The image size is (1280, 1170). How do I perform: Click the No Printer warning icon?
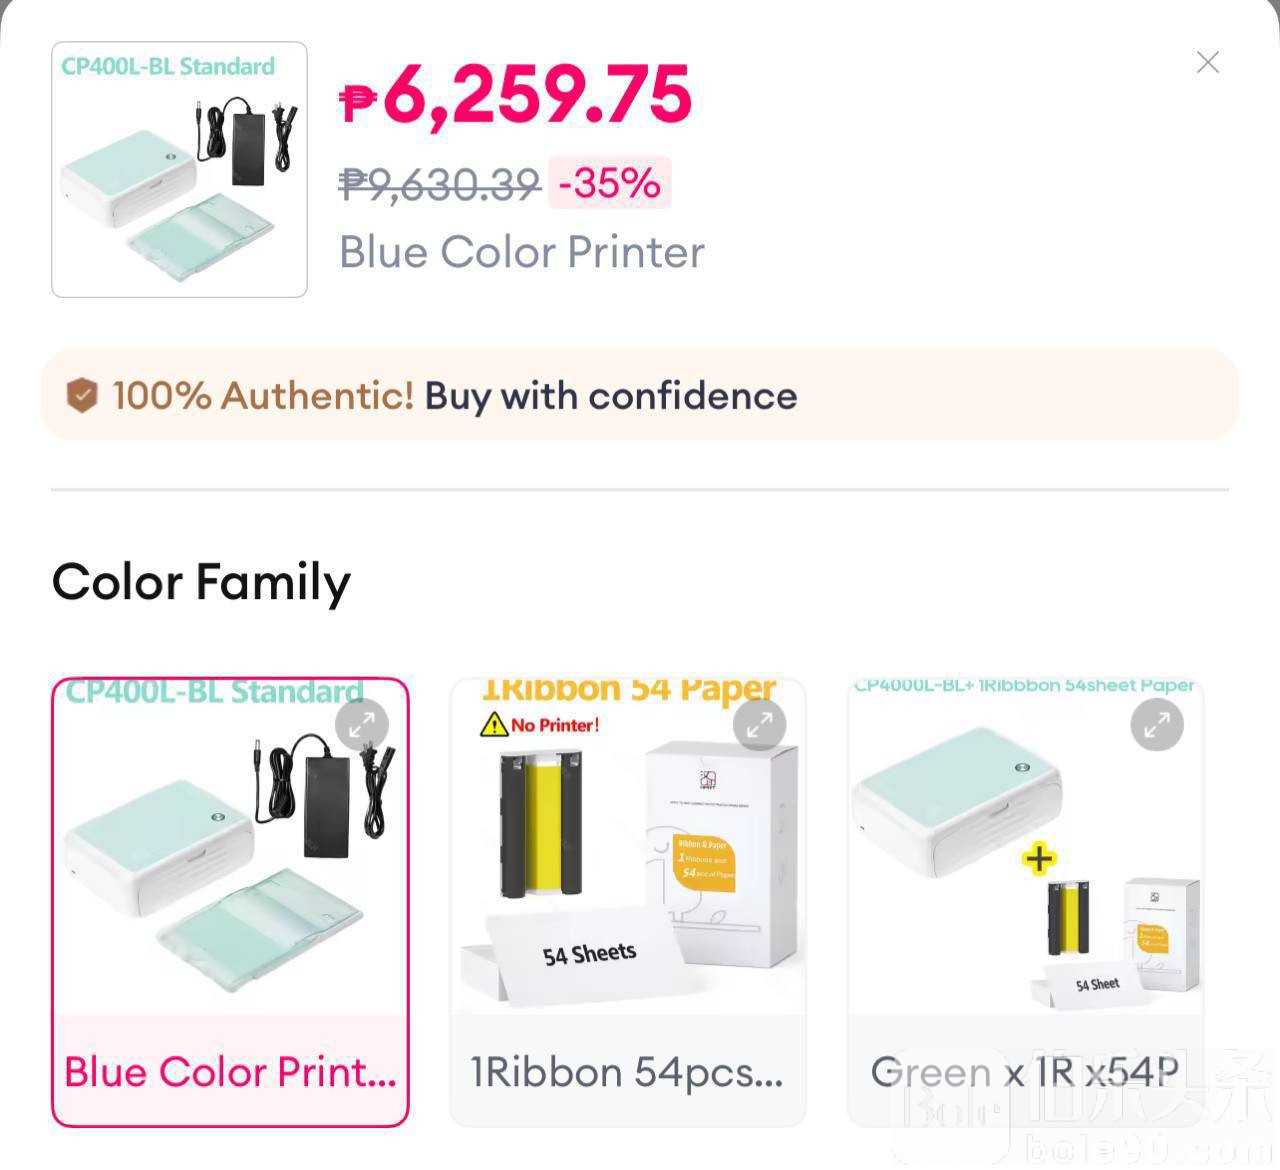tap(494, 724)
